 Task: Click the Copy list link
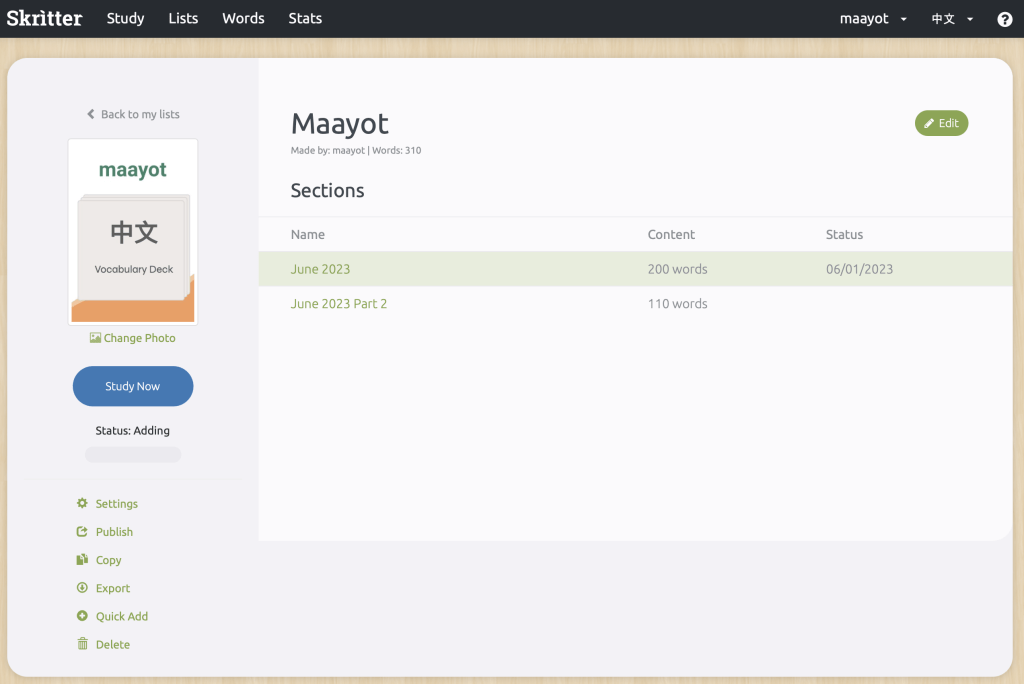click(x=108, y=560)
